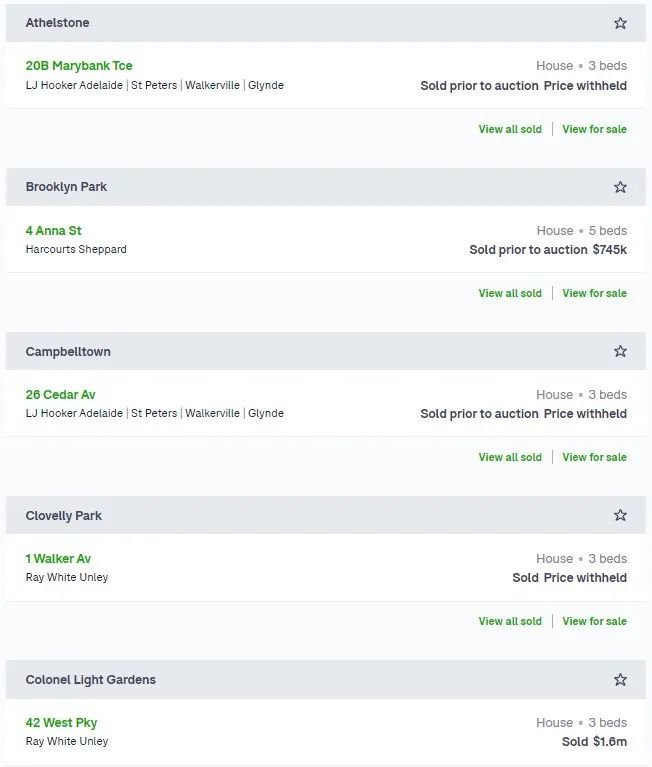The width and height of the screenshot is (652, 767).
Task: Open the 4 Anna St listing
Action: tap(53, 230)
